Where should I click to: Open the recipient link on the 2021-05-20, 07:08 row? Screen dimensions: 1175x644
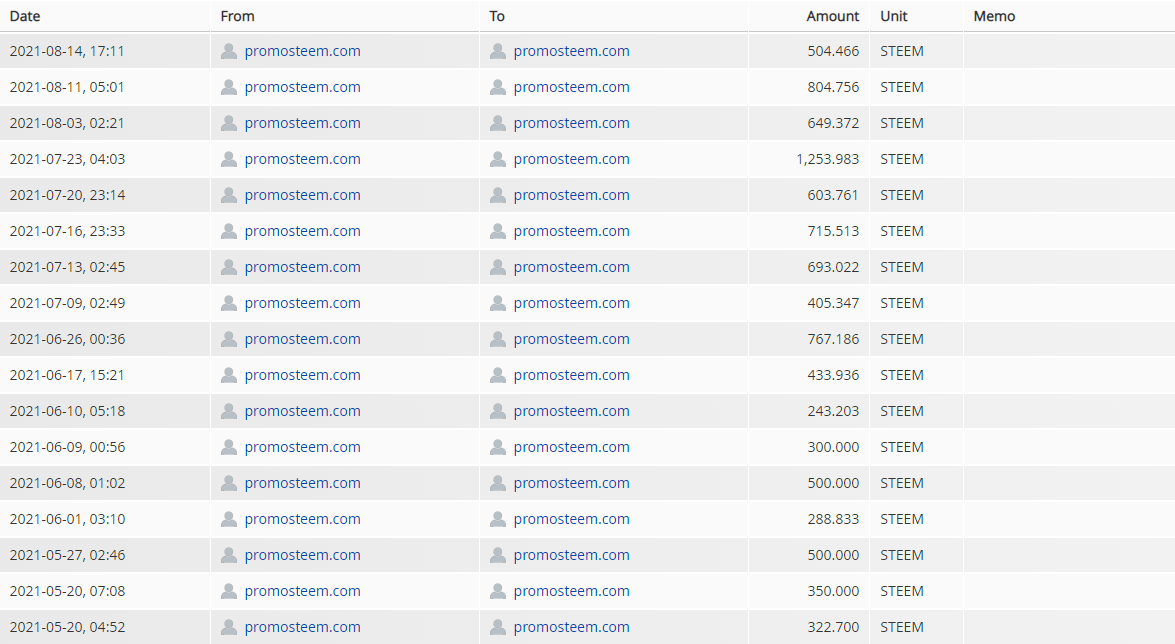(572, 591)
